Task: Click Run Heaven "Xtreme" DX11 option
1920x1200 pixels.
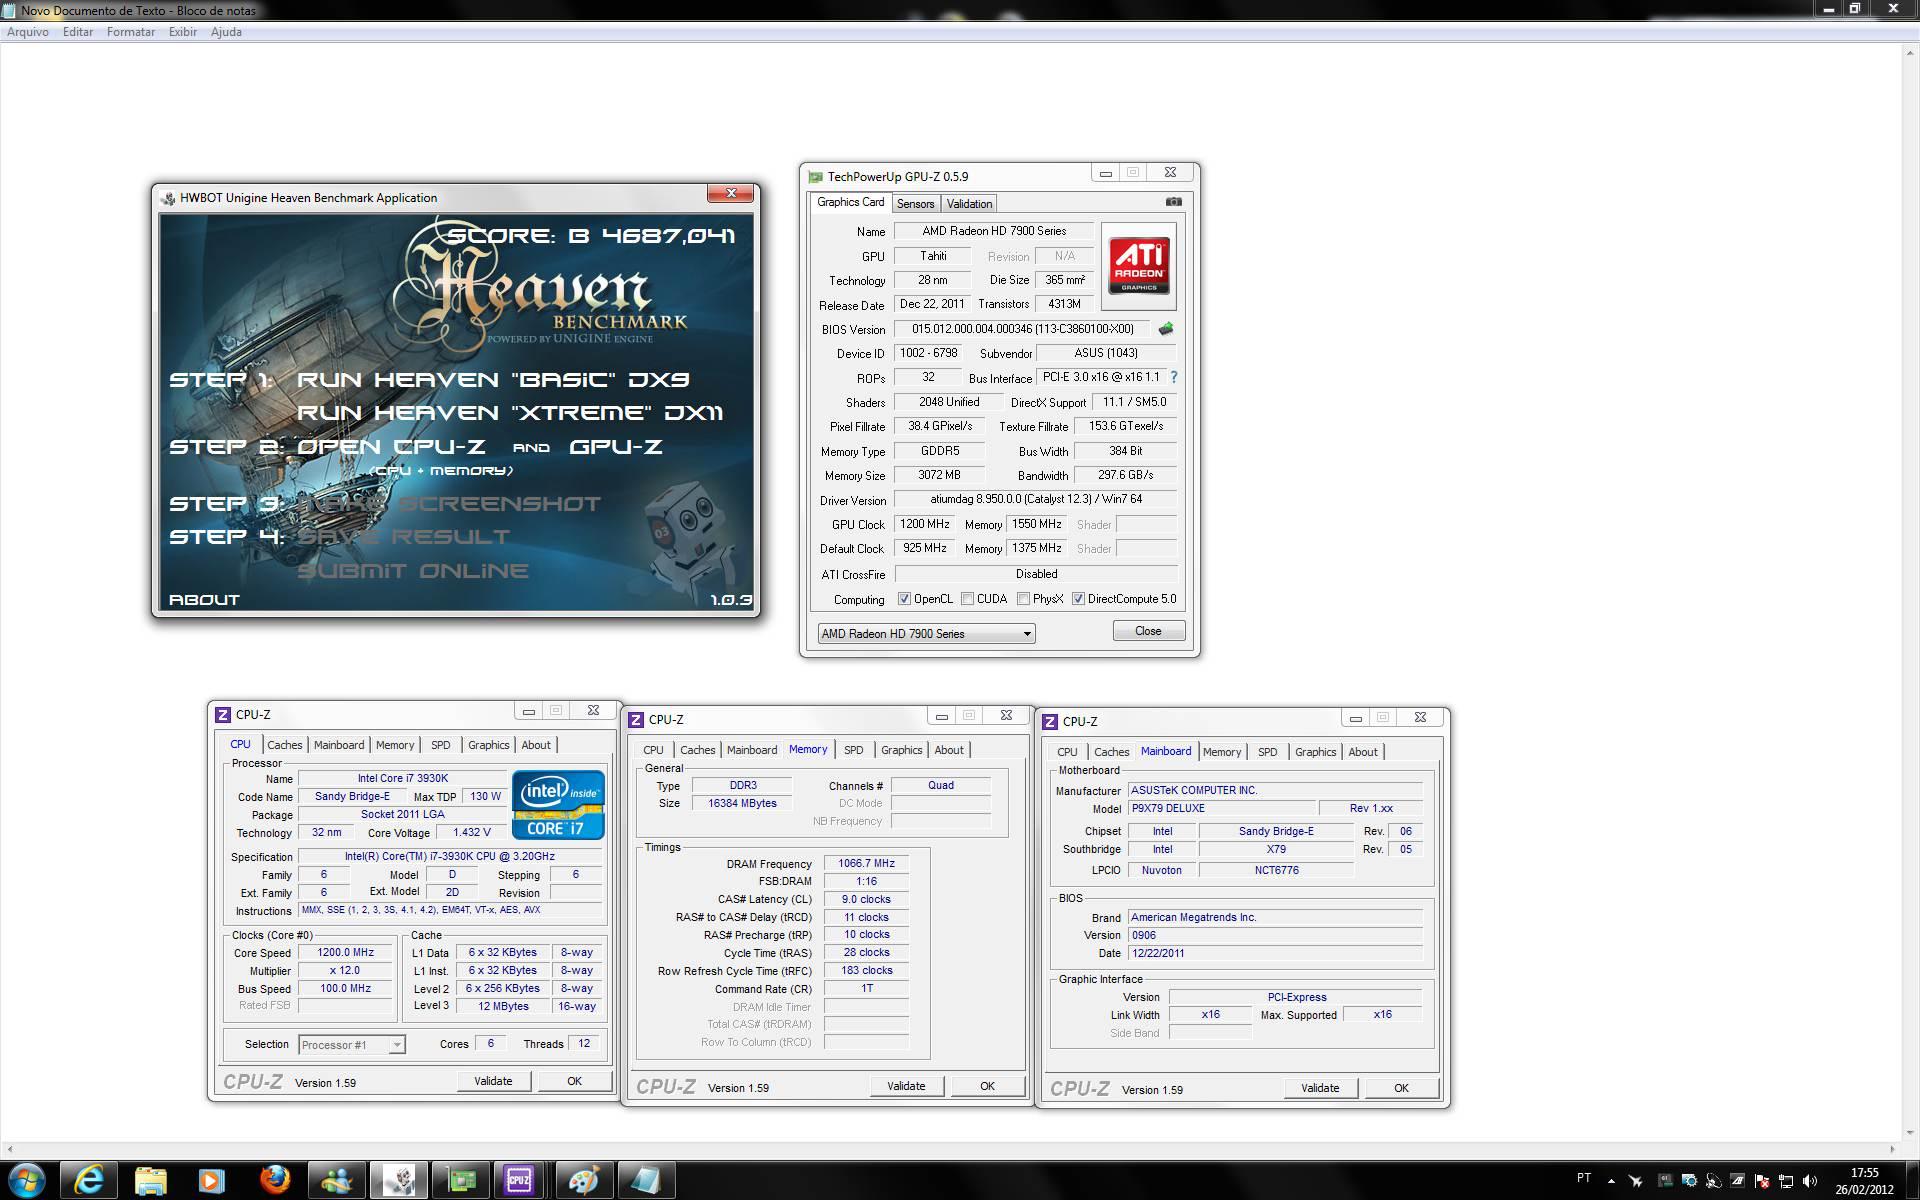Action: tap(510, 413)
